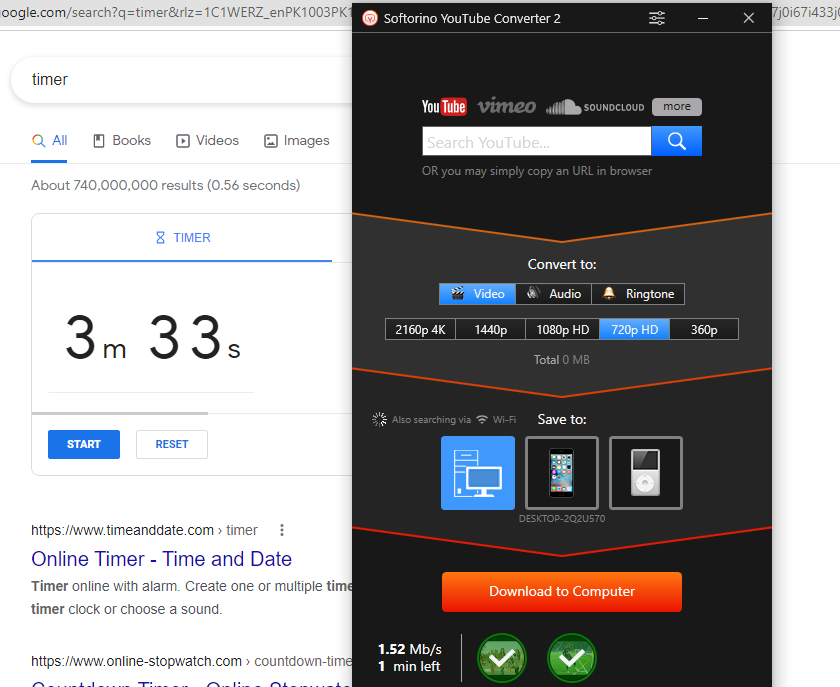Save to iPod classic icon
The height and width of the screenshot is (687, 840).
646,473
